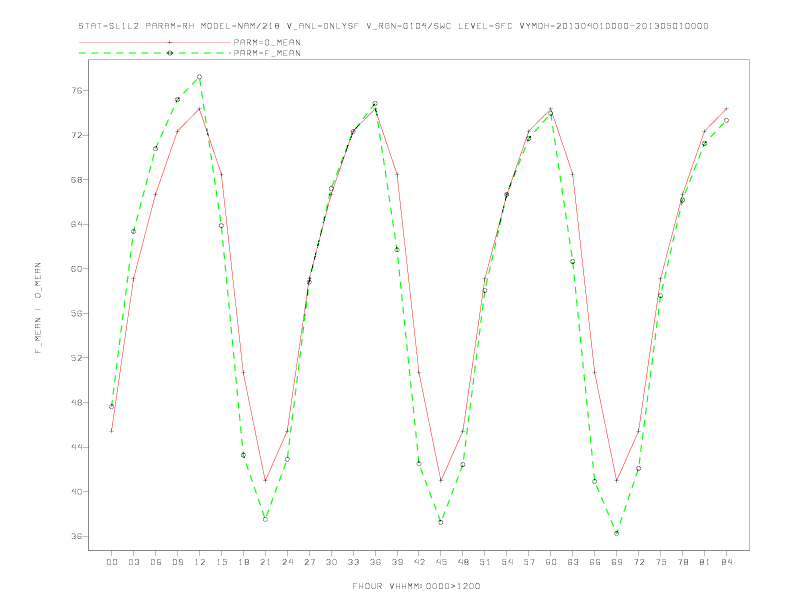Click y-axis tick label 56

tap(77, 313)
